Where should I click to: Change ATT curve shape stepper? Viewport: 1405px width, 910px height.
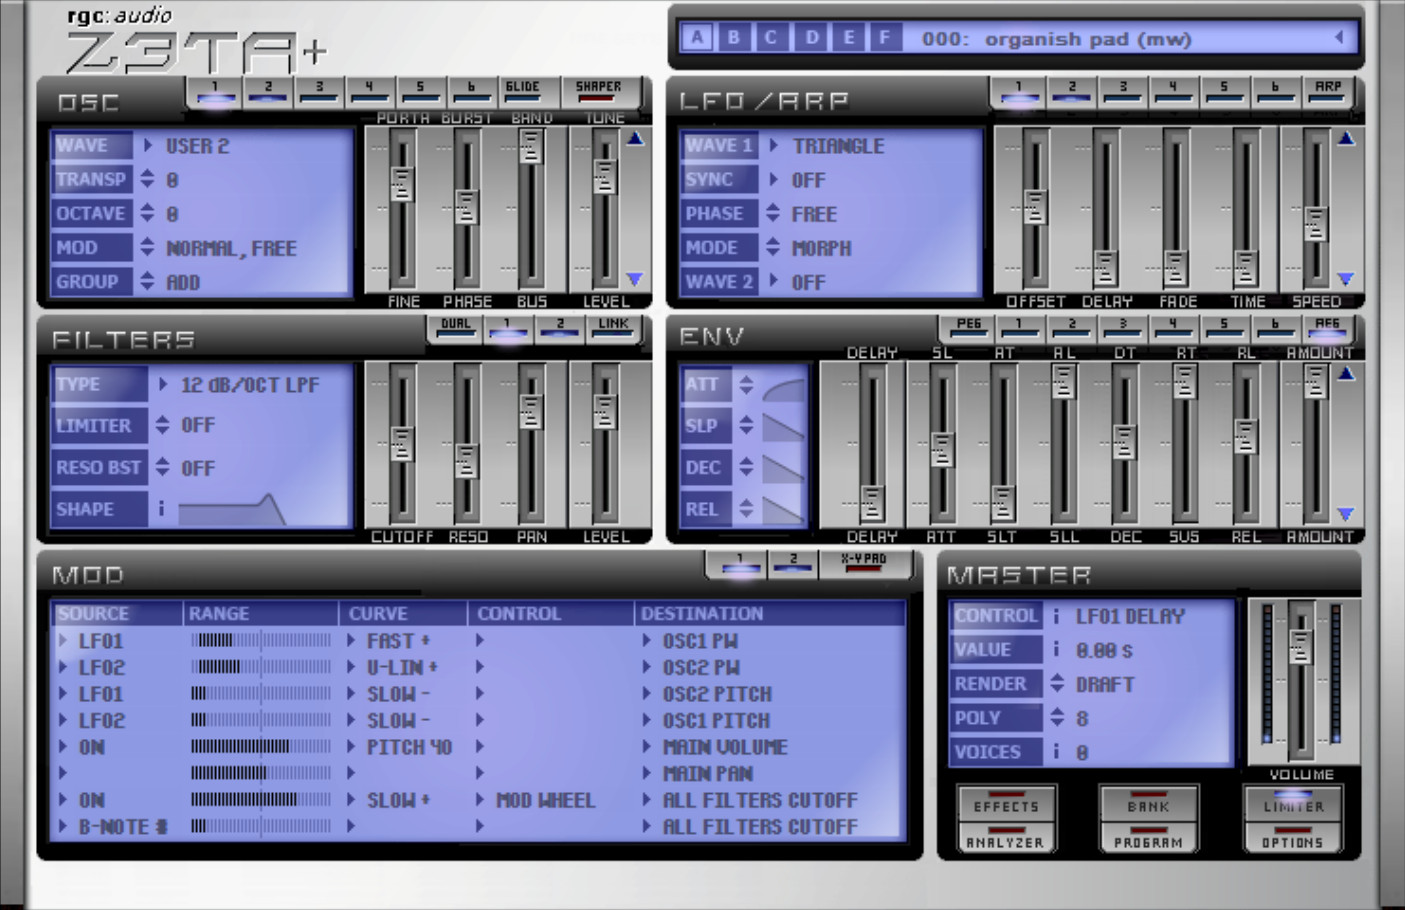coord(746,384)
